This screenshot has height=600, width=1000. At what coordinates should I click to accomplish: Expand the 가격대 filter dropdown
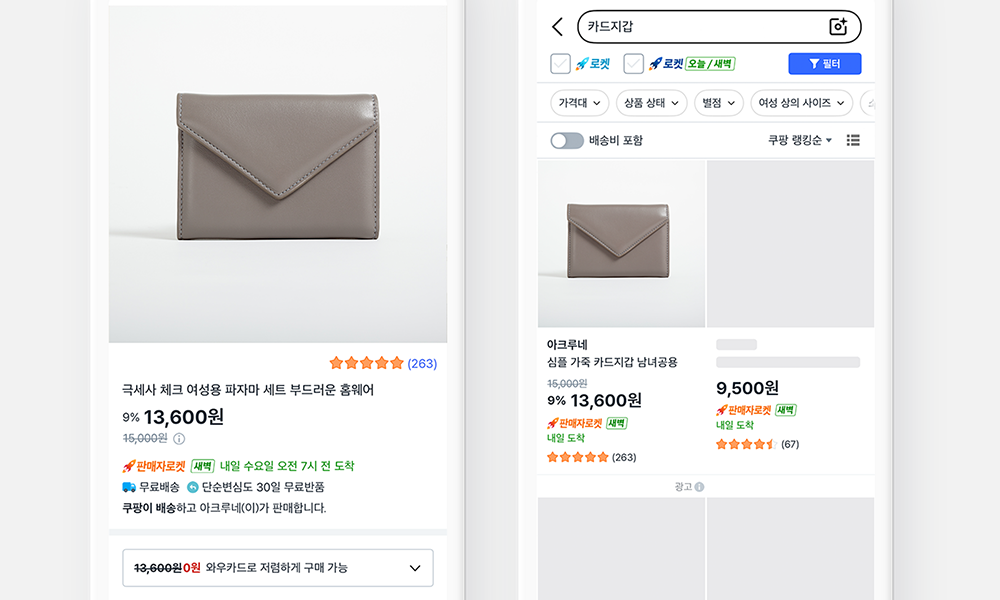(x=580, y=102)
